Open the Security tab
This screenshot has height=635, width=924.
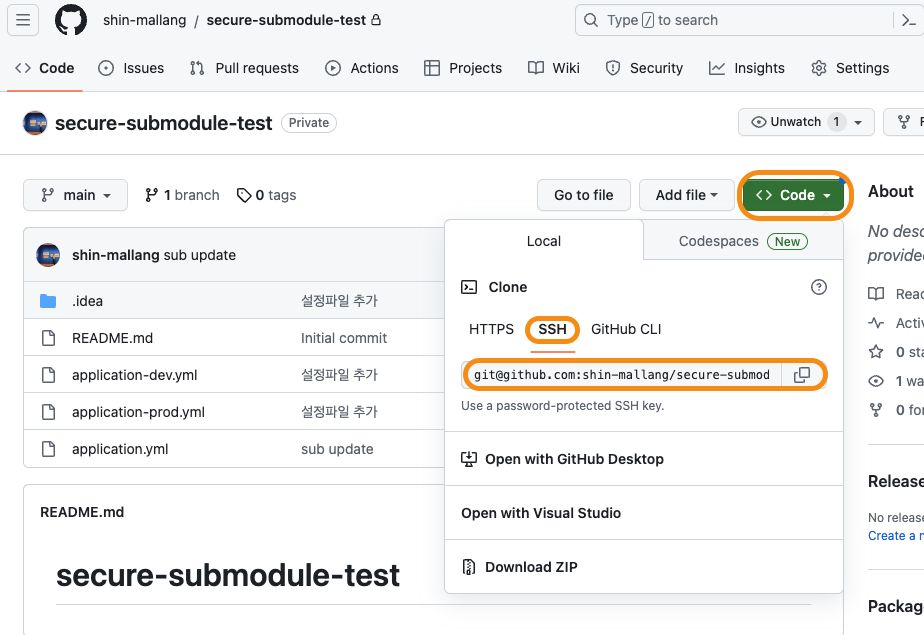click(644, 68)
